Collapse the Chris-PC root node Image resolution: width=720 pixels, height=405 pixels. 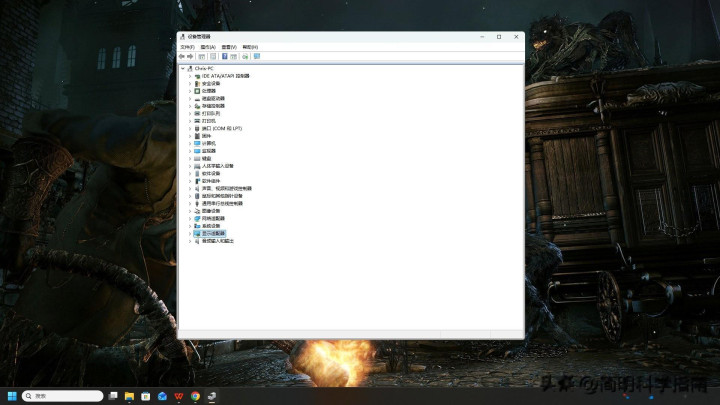[x=182, y=68]
